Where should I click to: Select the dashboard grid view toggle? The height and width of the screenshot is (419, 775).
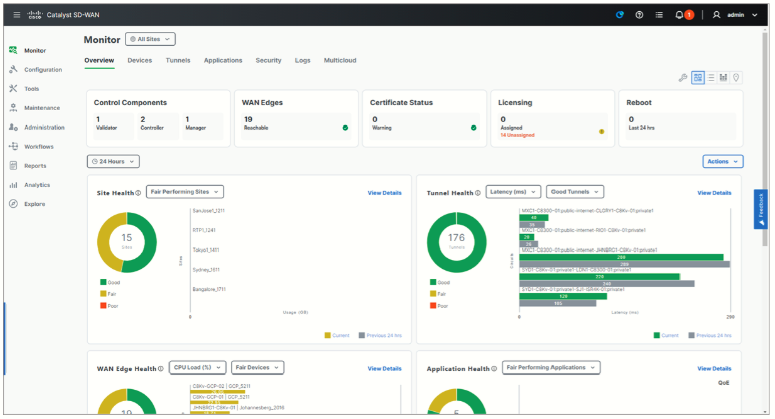(x=698, y=78)
